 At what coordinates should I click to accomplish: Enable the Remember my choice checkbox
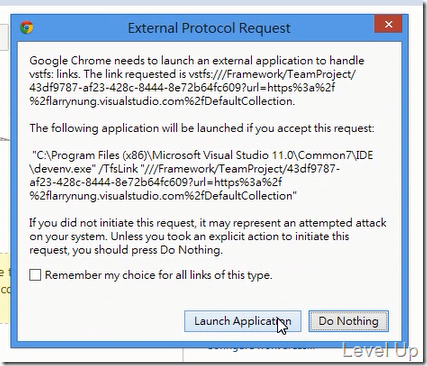pyautogui.click(x=35, y=275)
